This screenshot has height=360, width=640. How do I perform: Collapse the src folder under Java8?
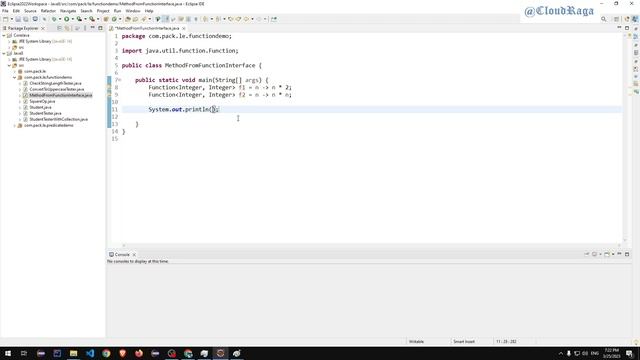(x=9, y=65)
